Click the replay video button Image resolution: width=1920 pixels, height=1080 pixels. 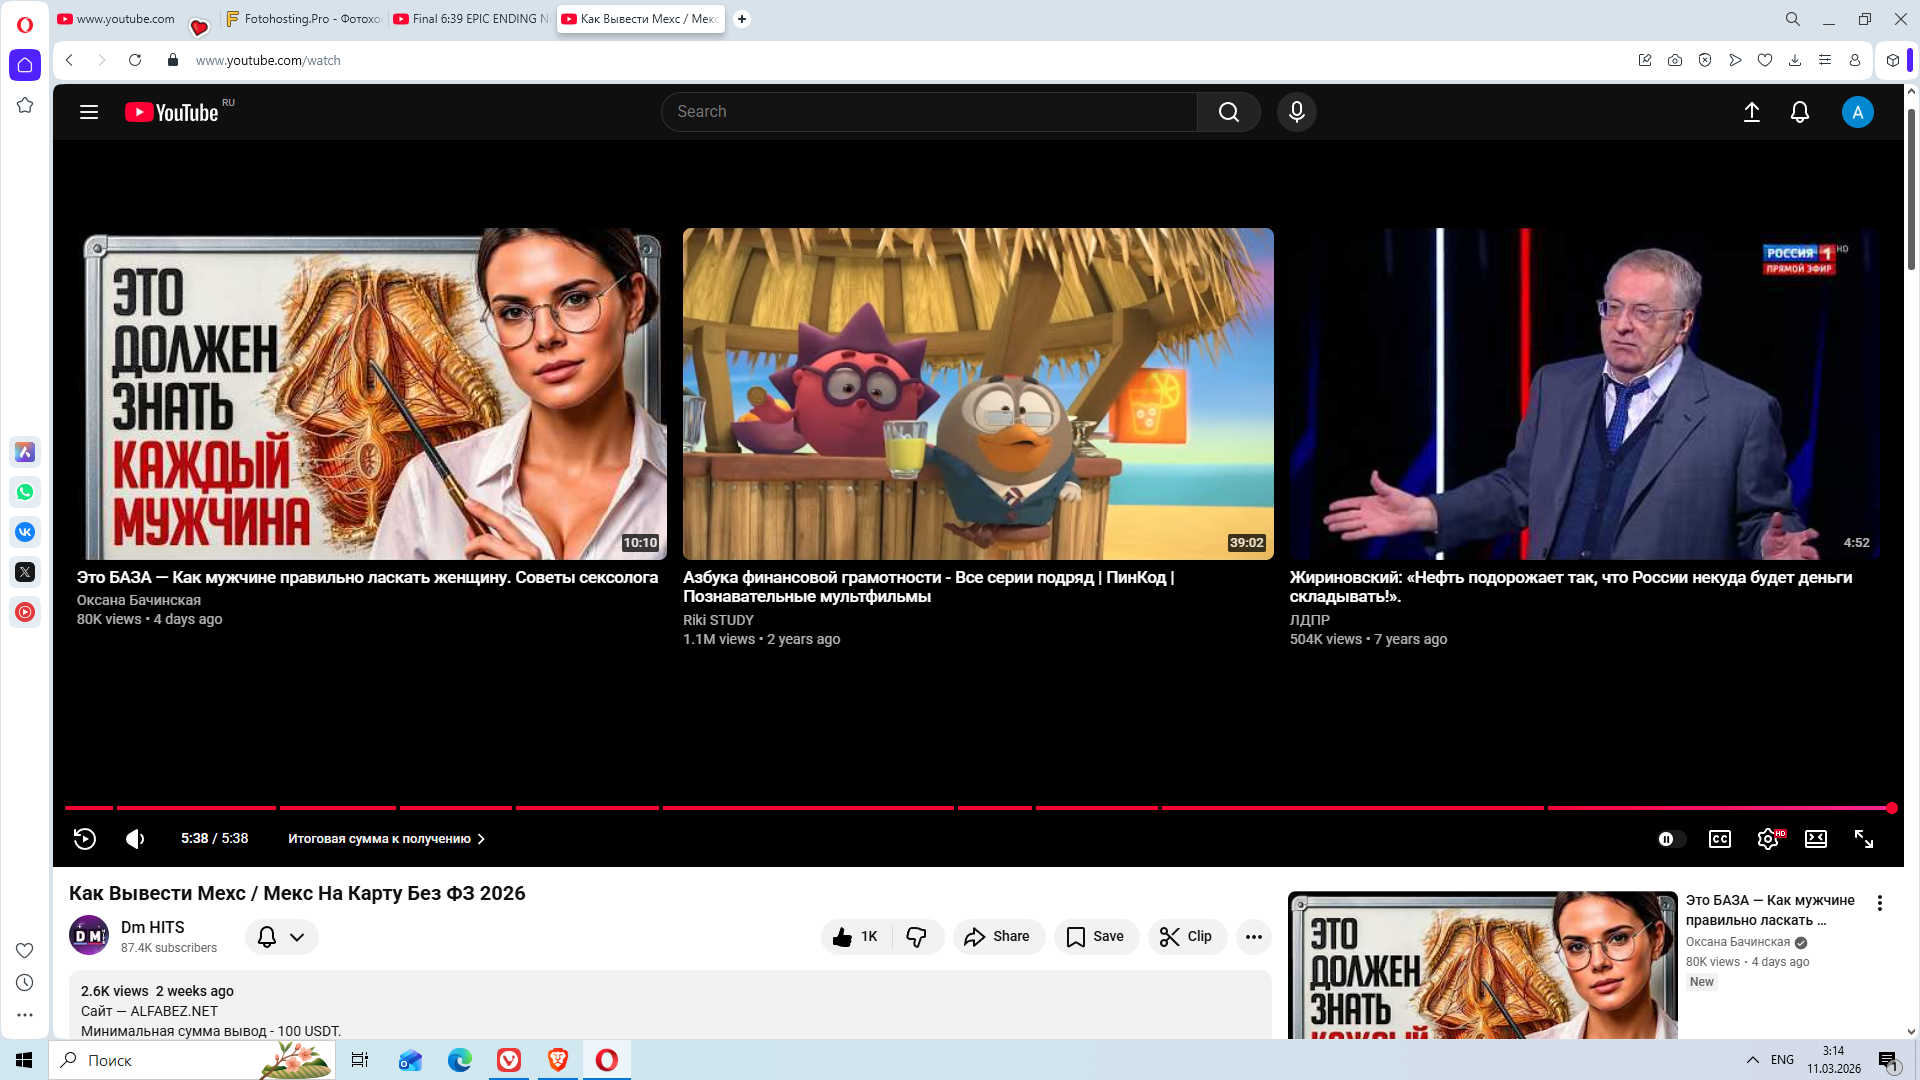85,839
